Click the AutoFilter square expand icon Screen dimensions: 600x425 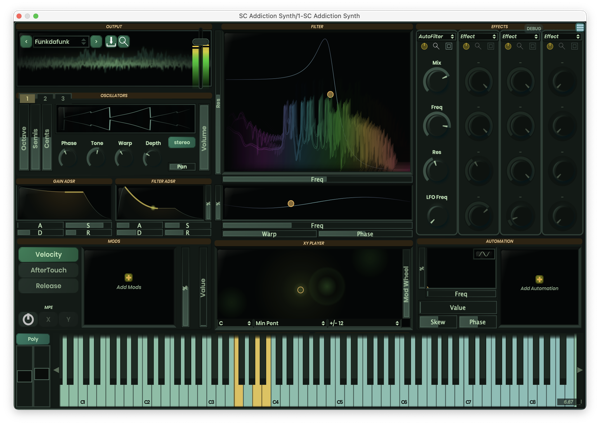coord(449,47)
